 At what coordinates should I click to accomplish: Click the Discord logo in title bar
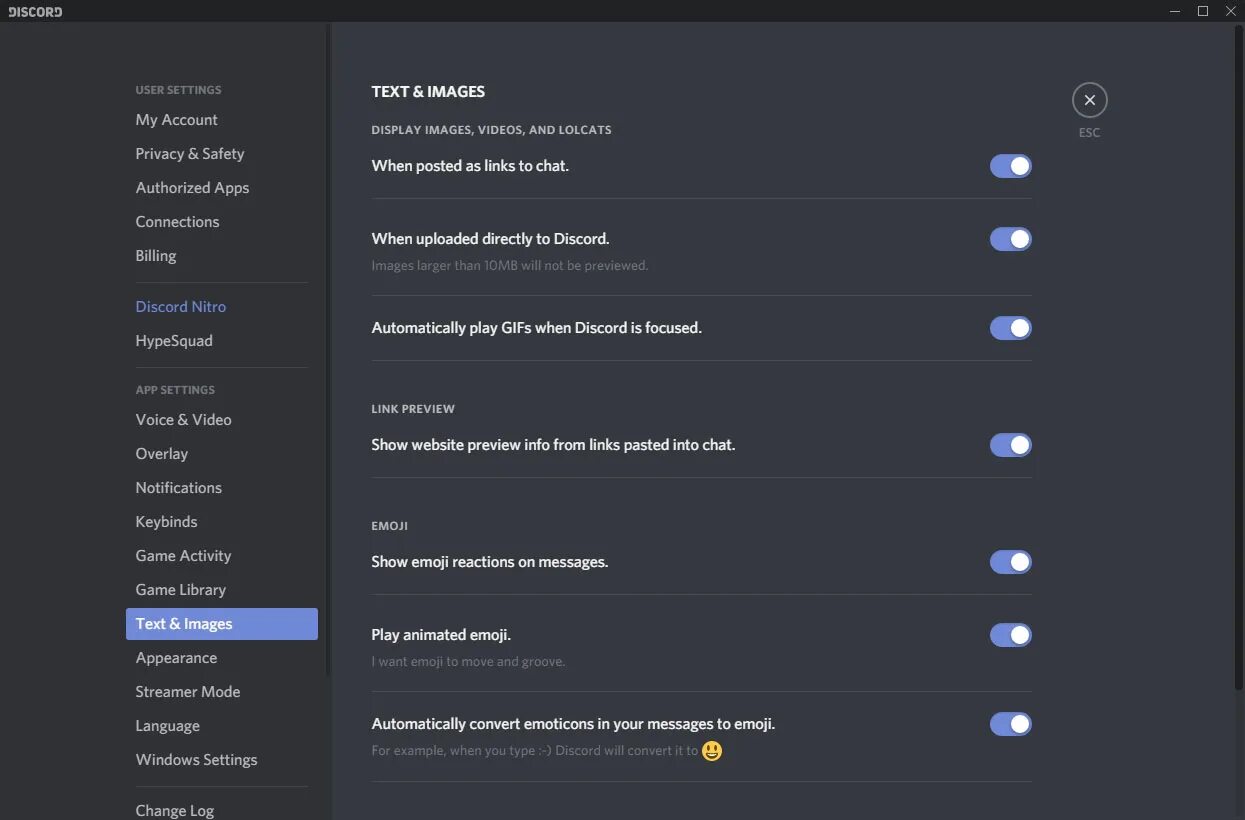pyautogui.click(x=35, y=12)
